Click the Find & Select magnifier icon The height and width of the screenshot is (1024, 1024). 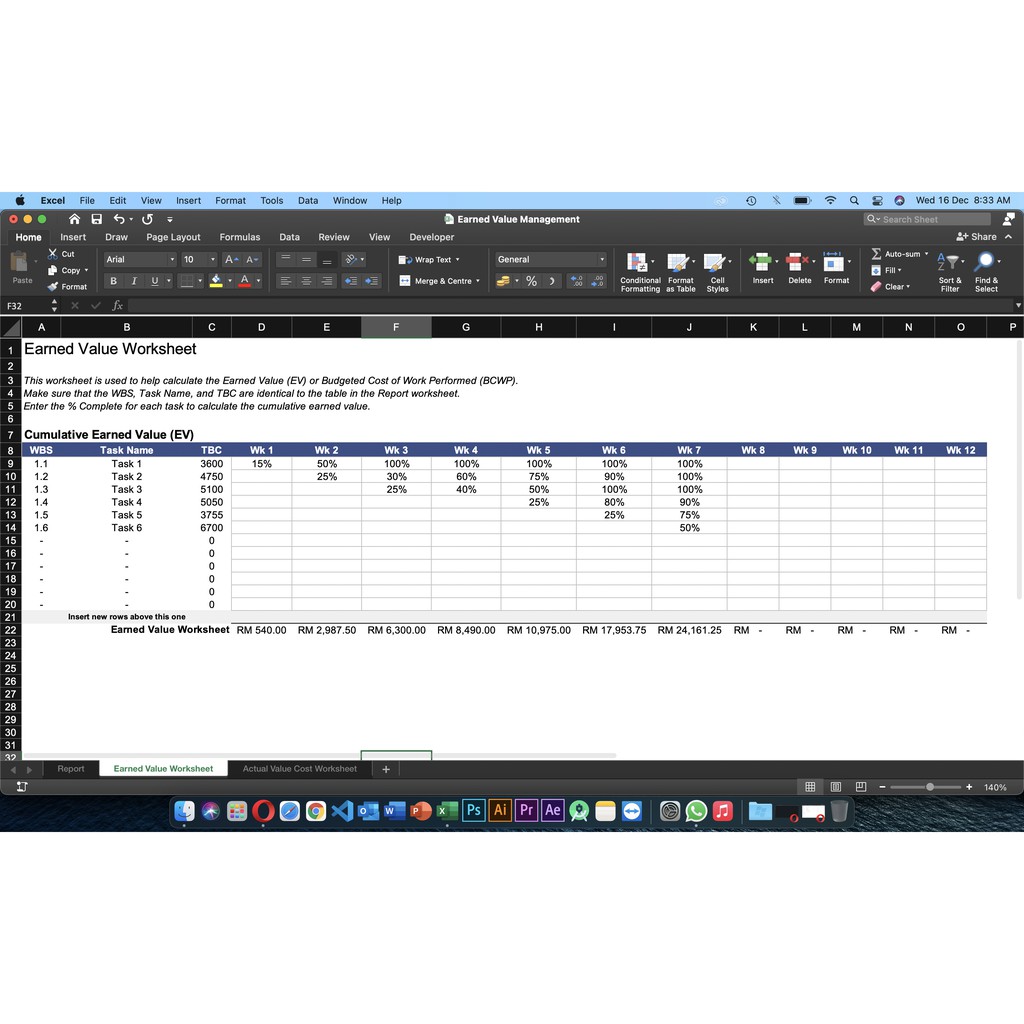[x=986, y=263]
